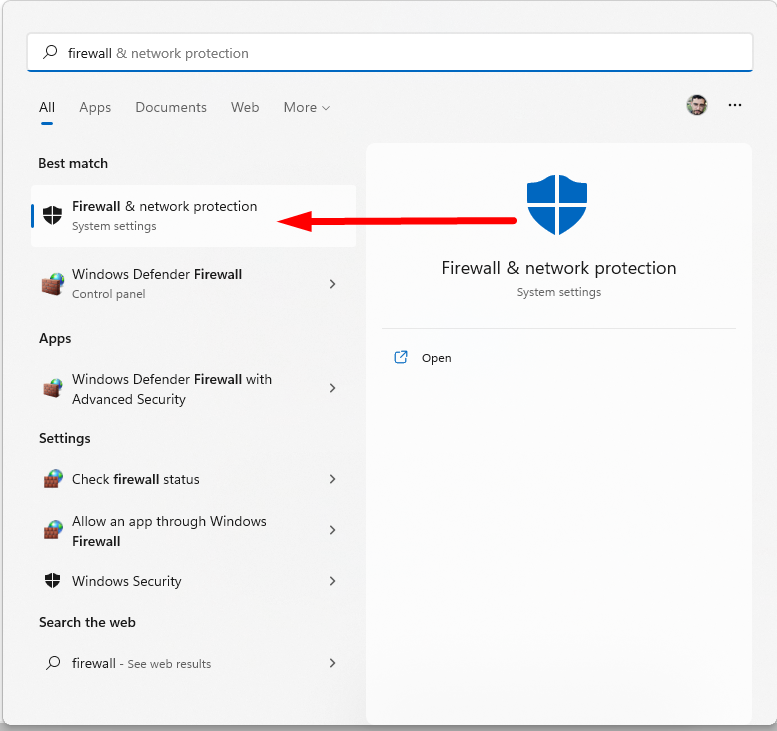Expand Advanced Security result chevron

pyautogui.click(x=333, y=388)
